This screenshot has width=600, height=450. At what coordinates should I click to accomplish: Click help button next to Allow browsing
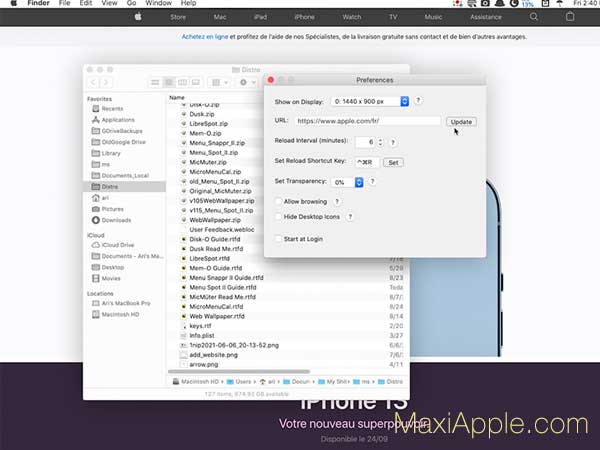[x=337, y=202]
